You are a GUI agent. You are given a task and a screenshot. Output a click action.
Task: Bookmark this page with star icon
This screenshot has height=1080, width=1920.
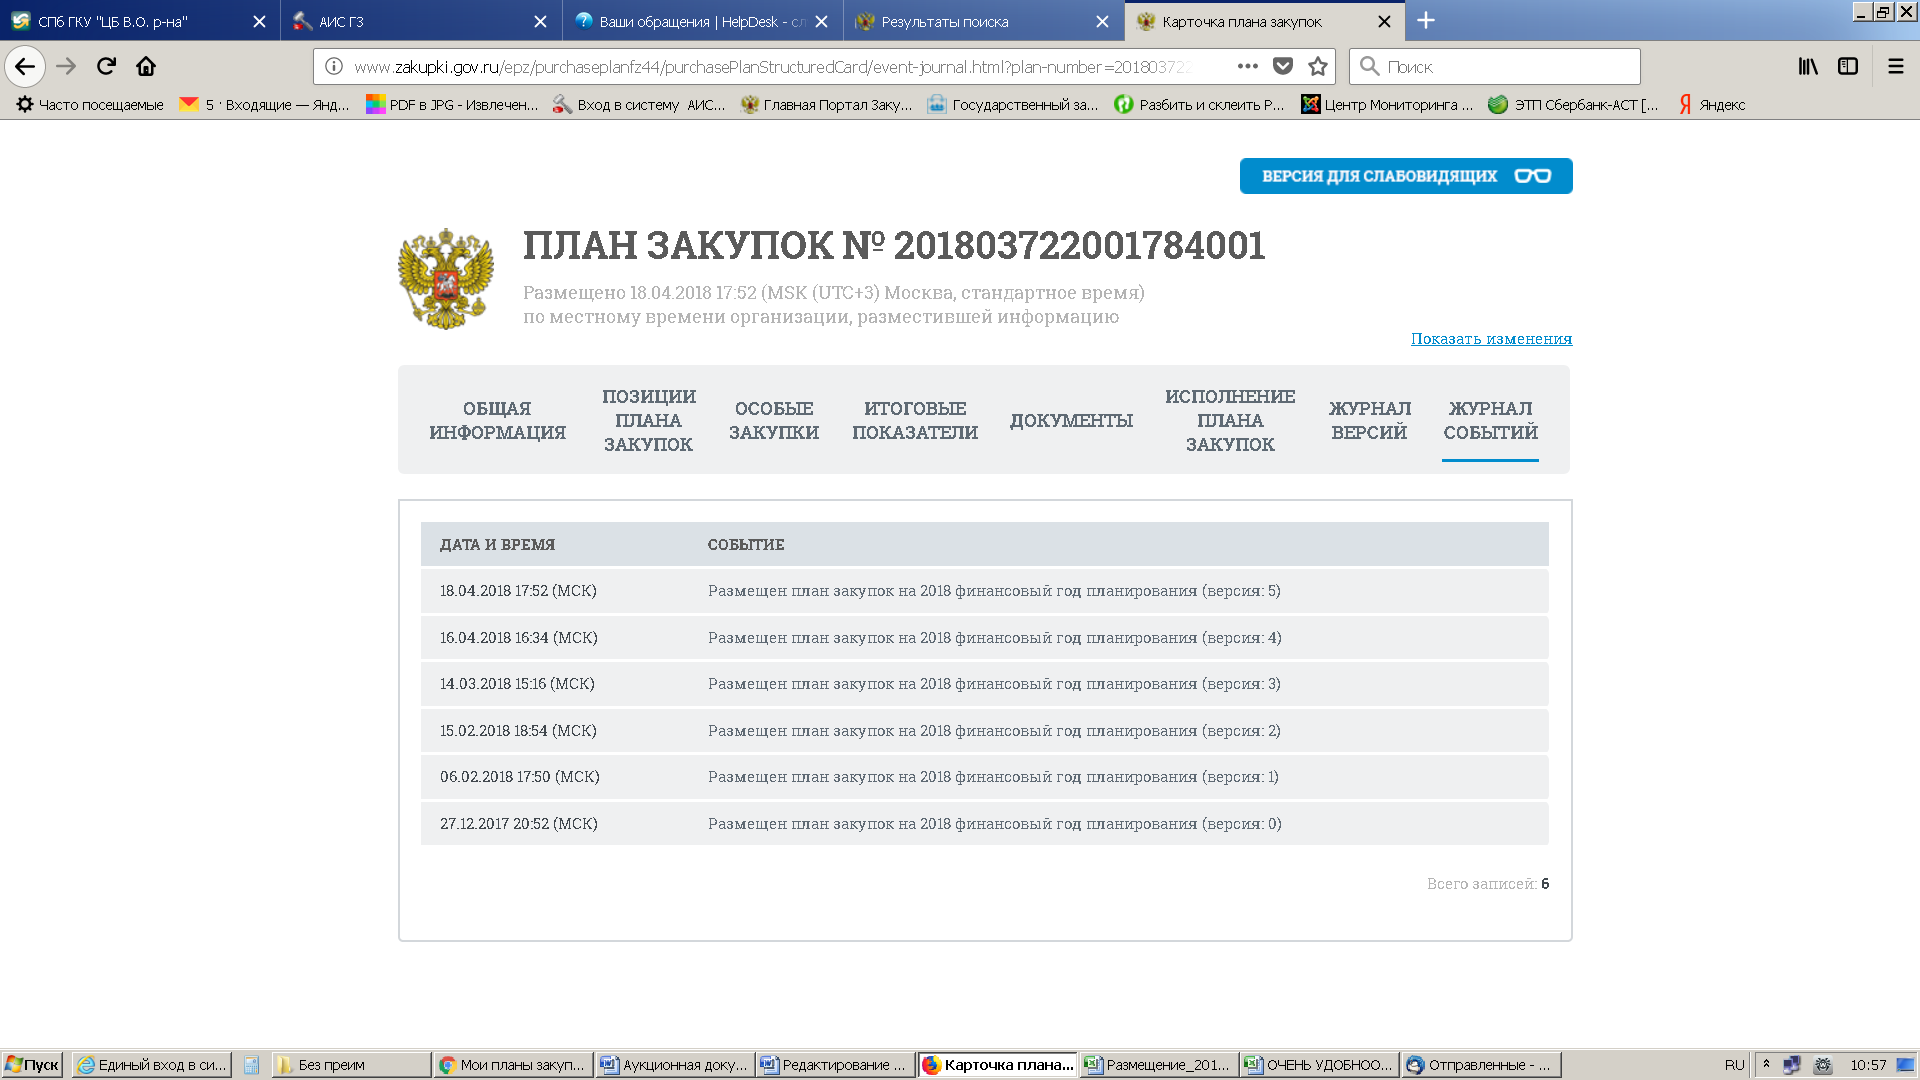point(1318,67)
